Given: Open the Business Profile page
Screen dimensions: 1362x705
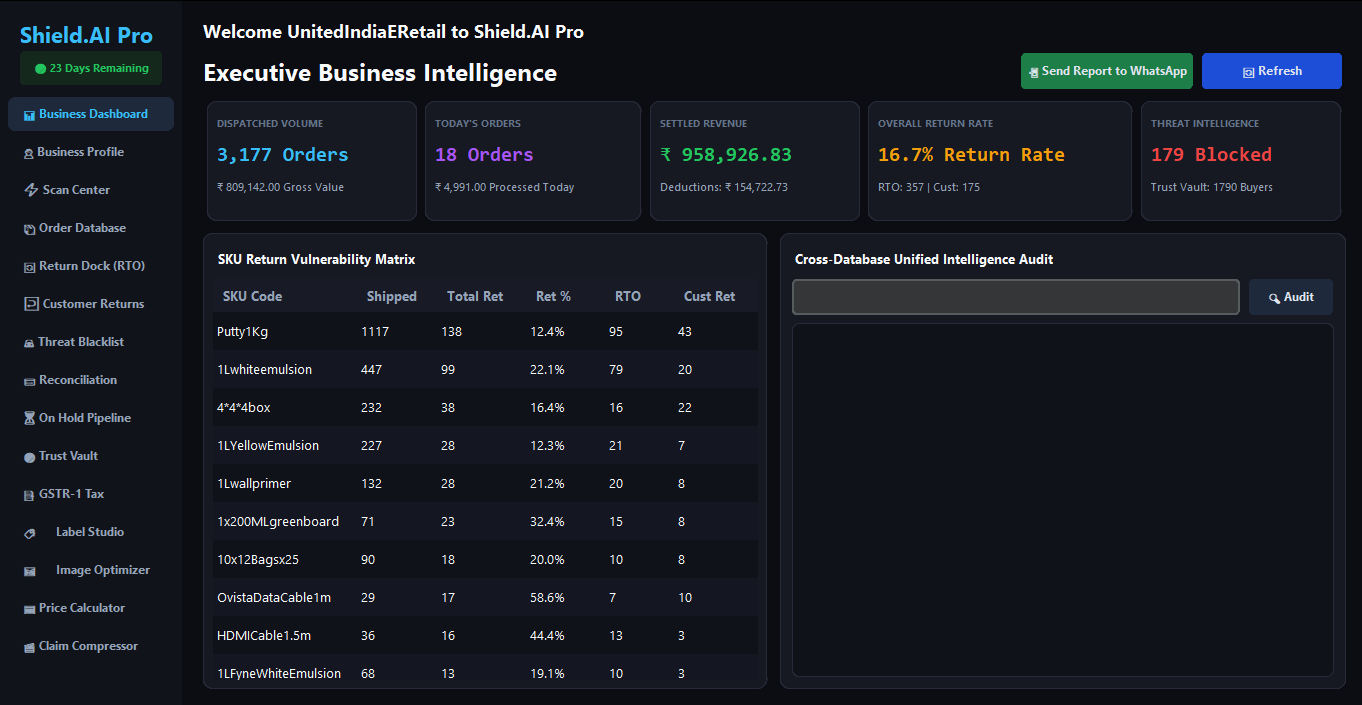Looking at the screenshot, I should click(x=91, y=152).
